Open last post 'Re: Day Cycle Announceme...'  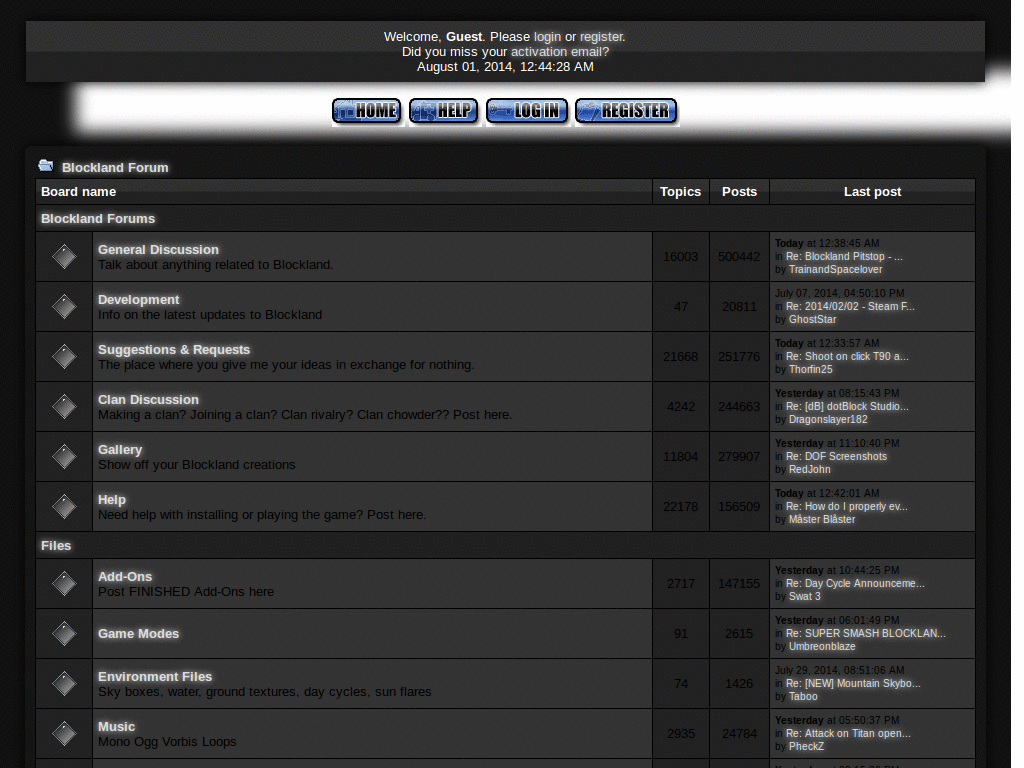[856, 583]
